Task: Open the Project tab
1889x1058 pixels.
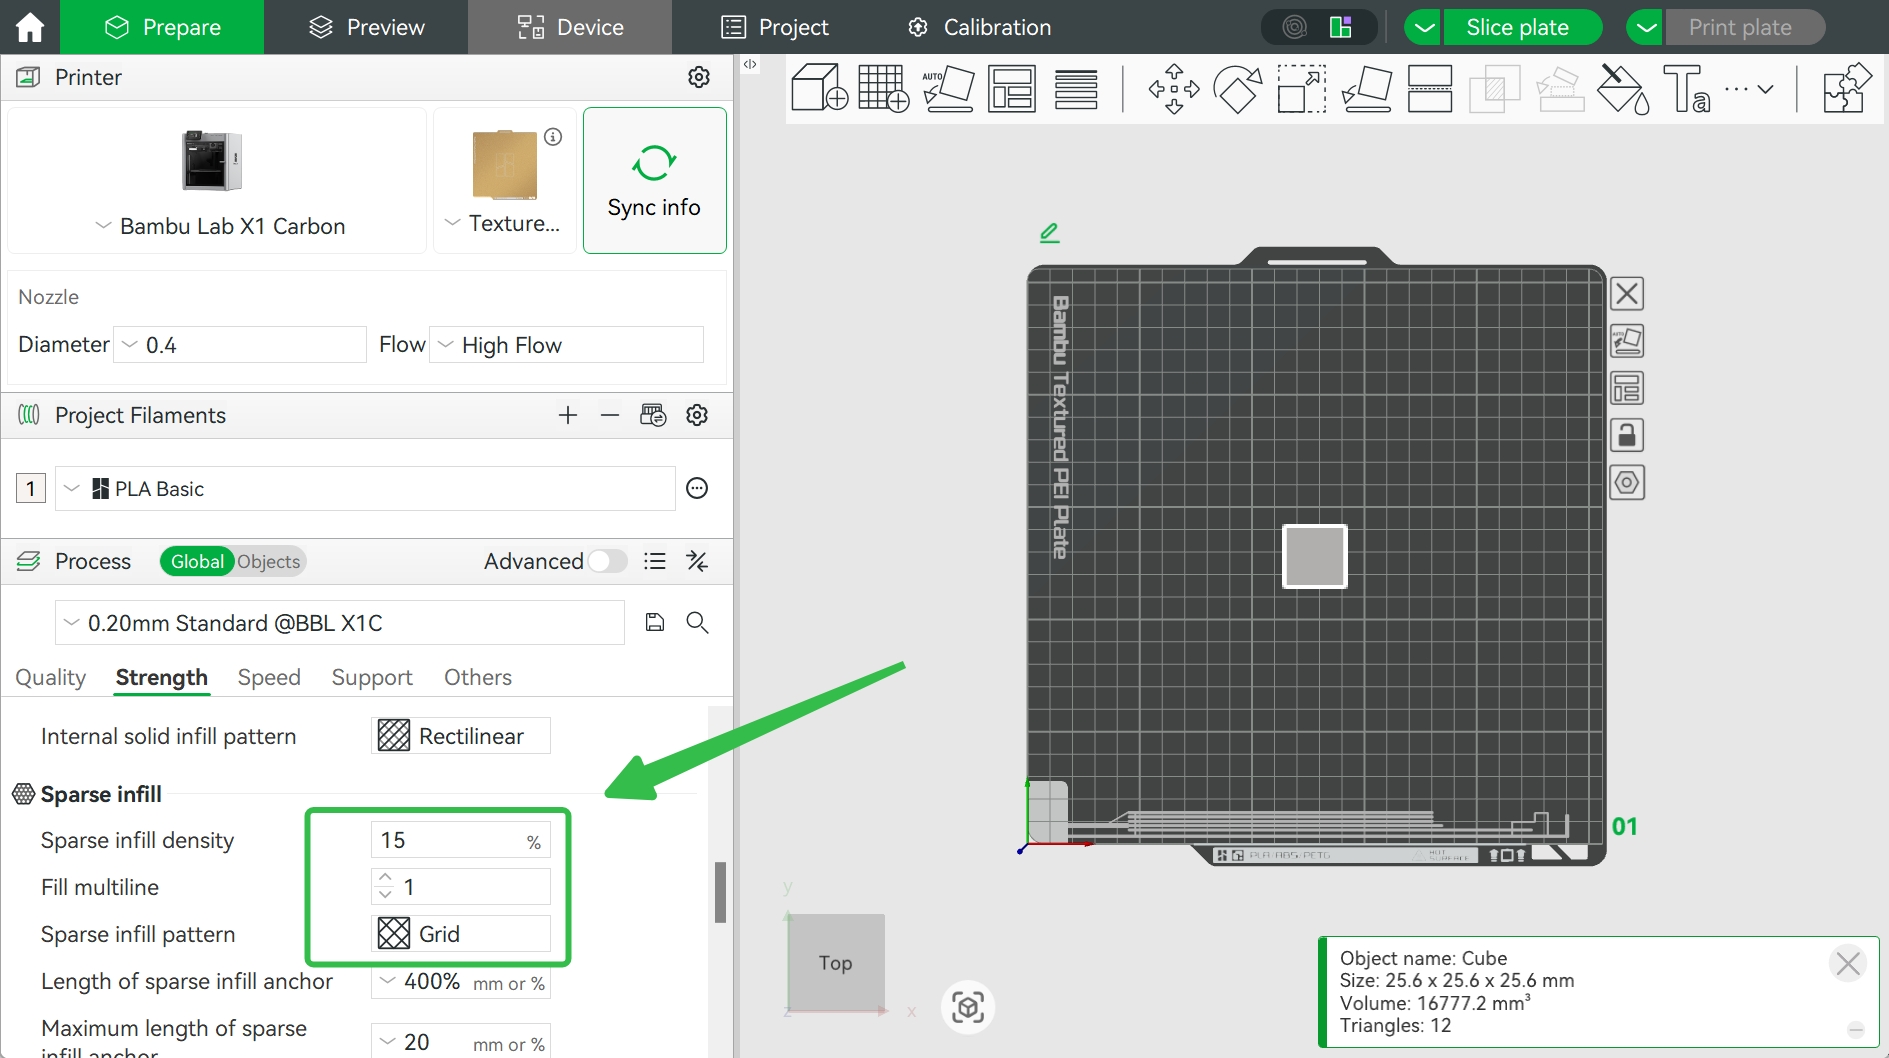Action: (775, 27)
